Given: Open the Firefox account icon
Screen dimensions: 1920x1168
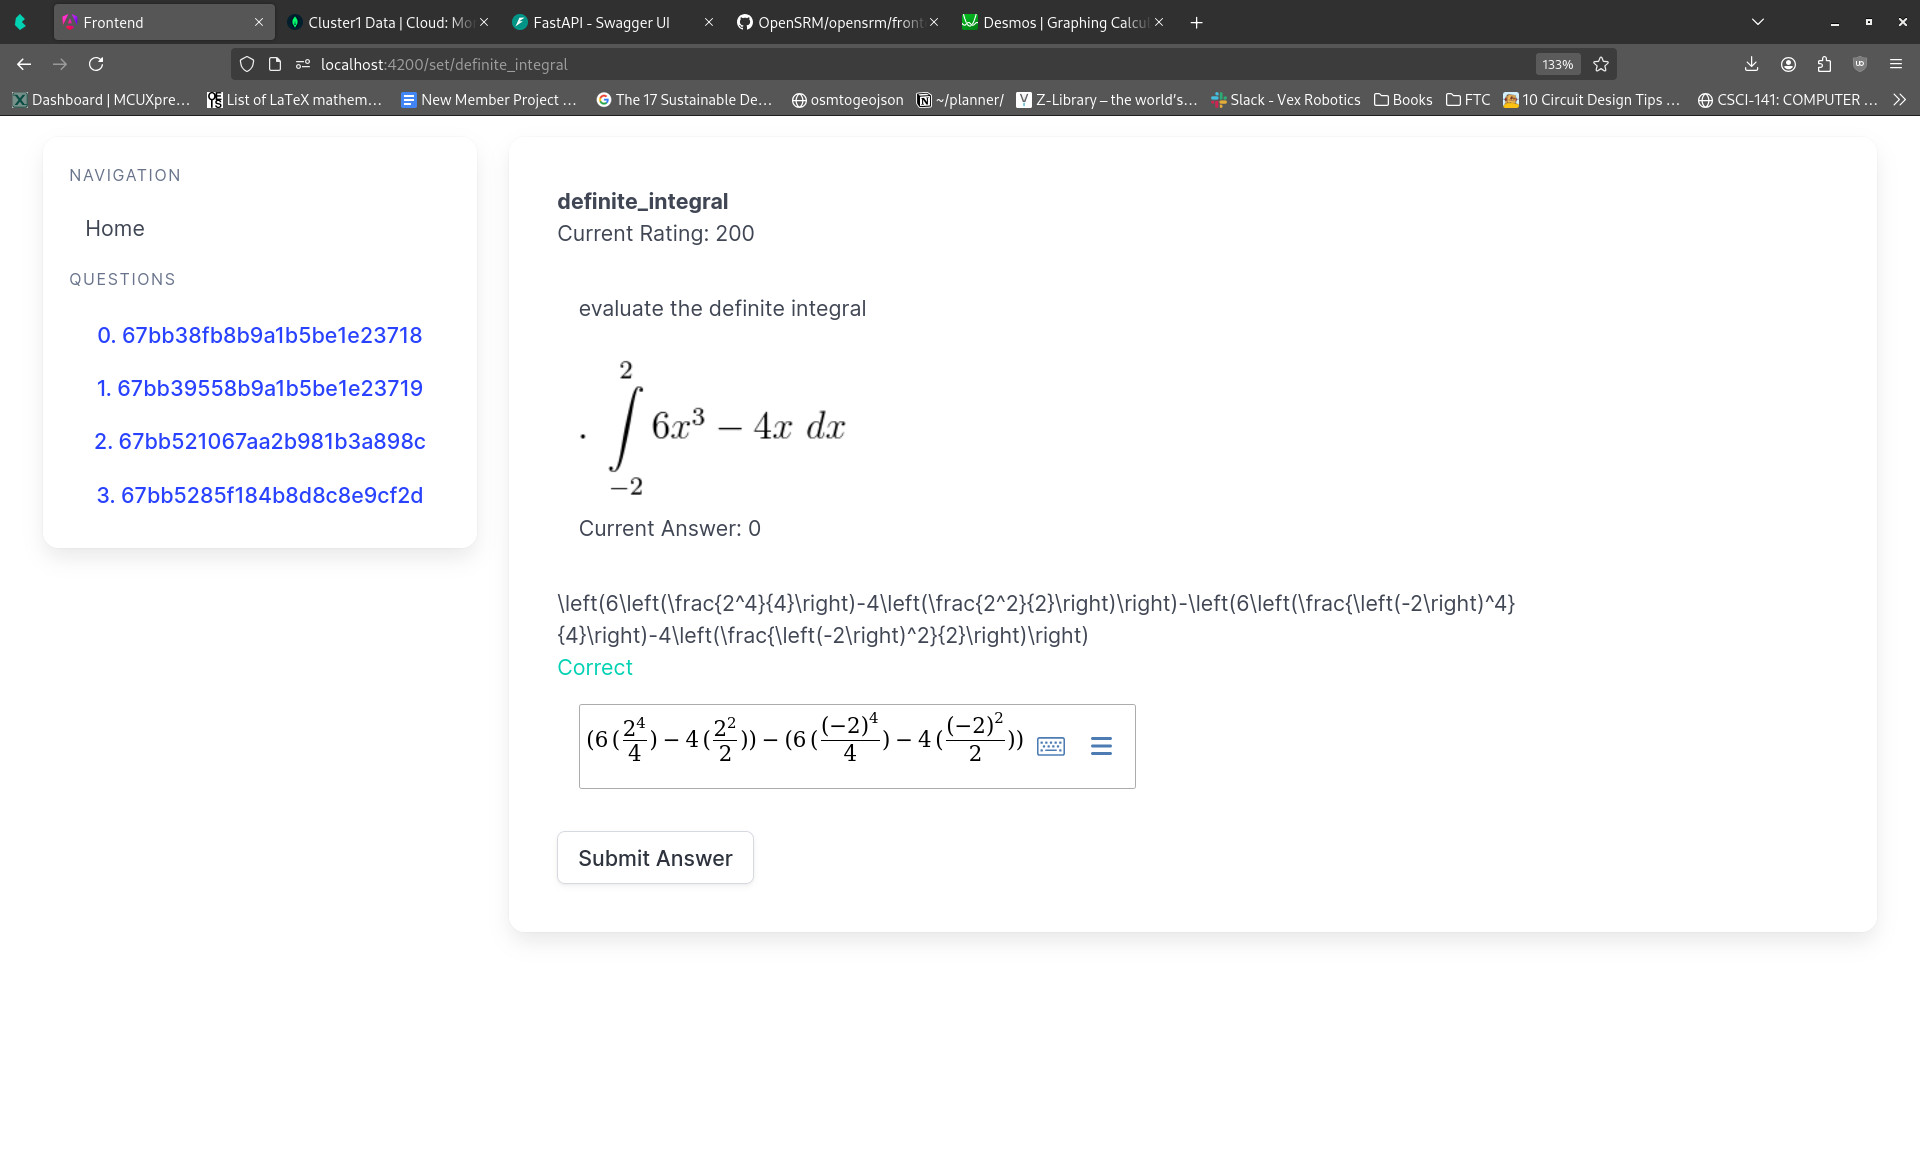Looking at the screenshot, I should (x=1788, y=64).
